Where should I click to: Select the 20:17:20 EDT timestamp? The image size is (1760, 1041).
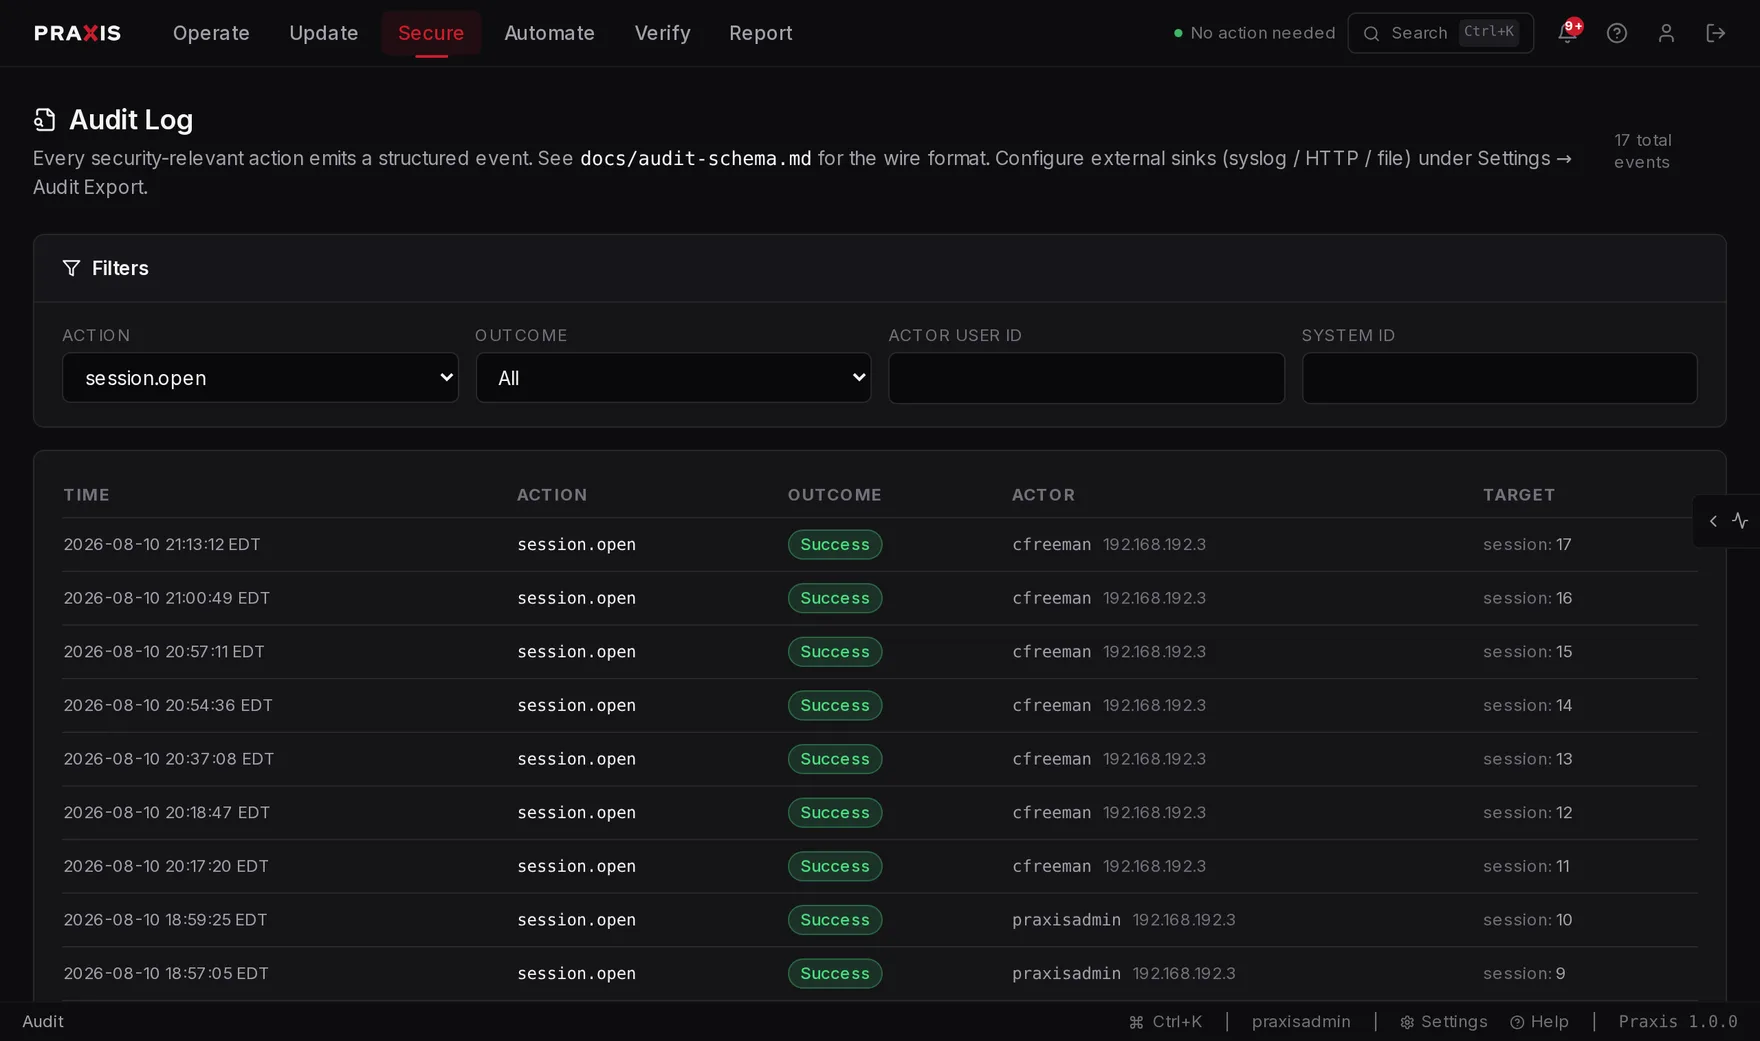tap(166, 866)
